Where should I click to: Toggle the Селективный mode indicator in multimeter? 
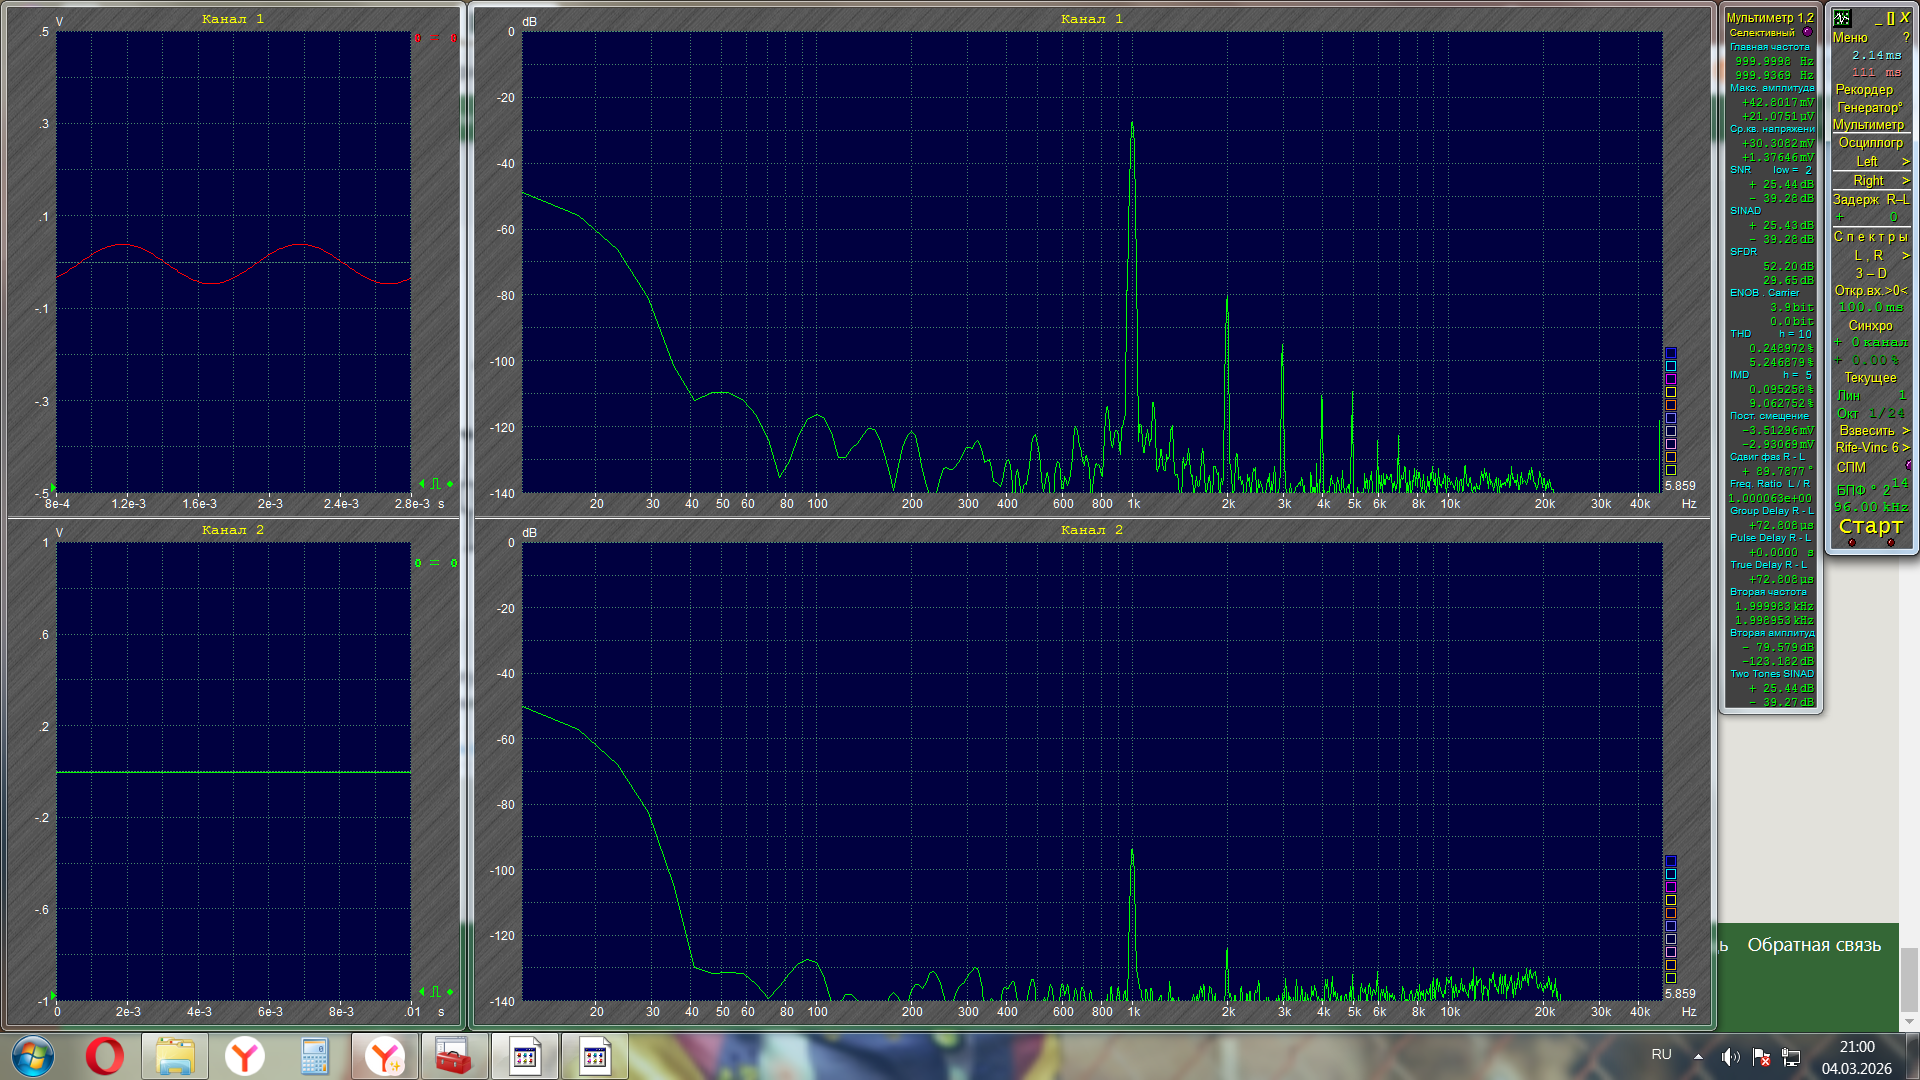tap(1807, 32)
